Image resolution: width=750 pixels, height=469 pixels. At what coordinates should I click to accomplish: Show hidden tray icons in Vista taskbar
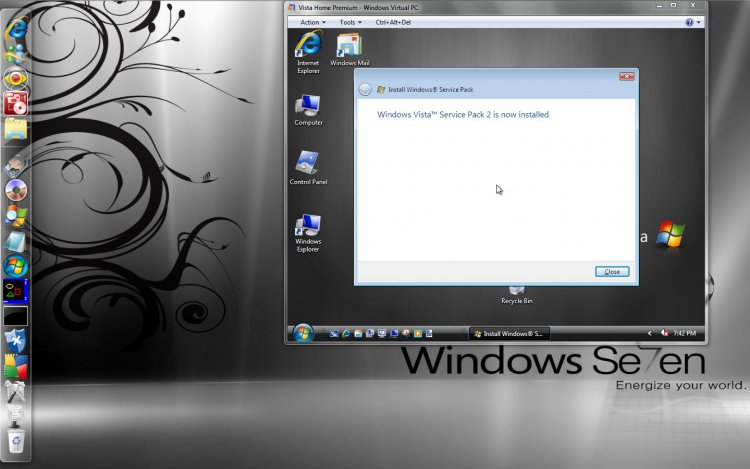(649, 333)
